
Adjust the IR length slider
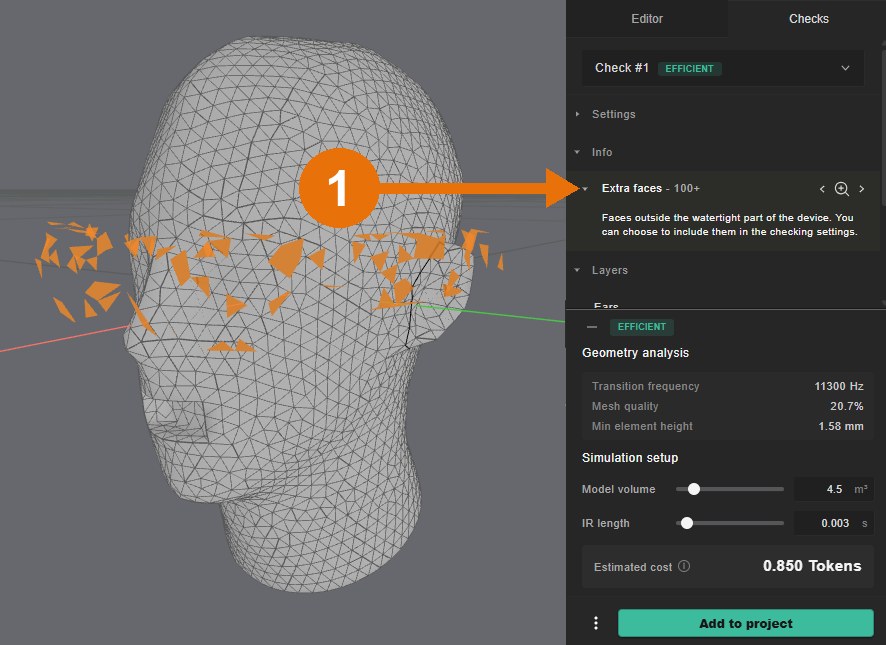point(687,523)
